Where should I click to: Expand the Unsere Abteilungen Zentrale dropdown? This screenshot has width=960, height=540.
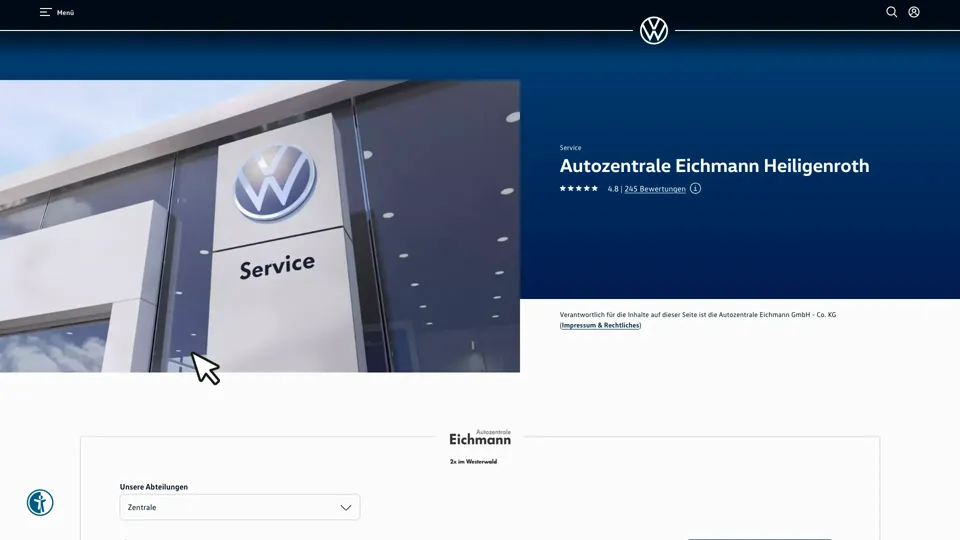[x=239, y=508]
